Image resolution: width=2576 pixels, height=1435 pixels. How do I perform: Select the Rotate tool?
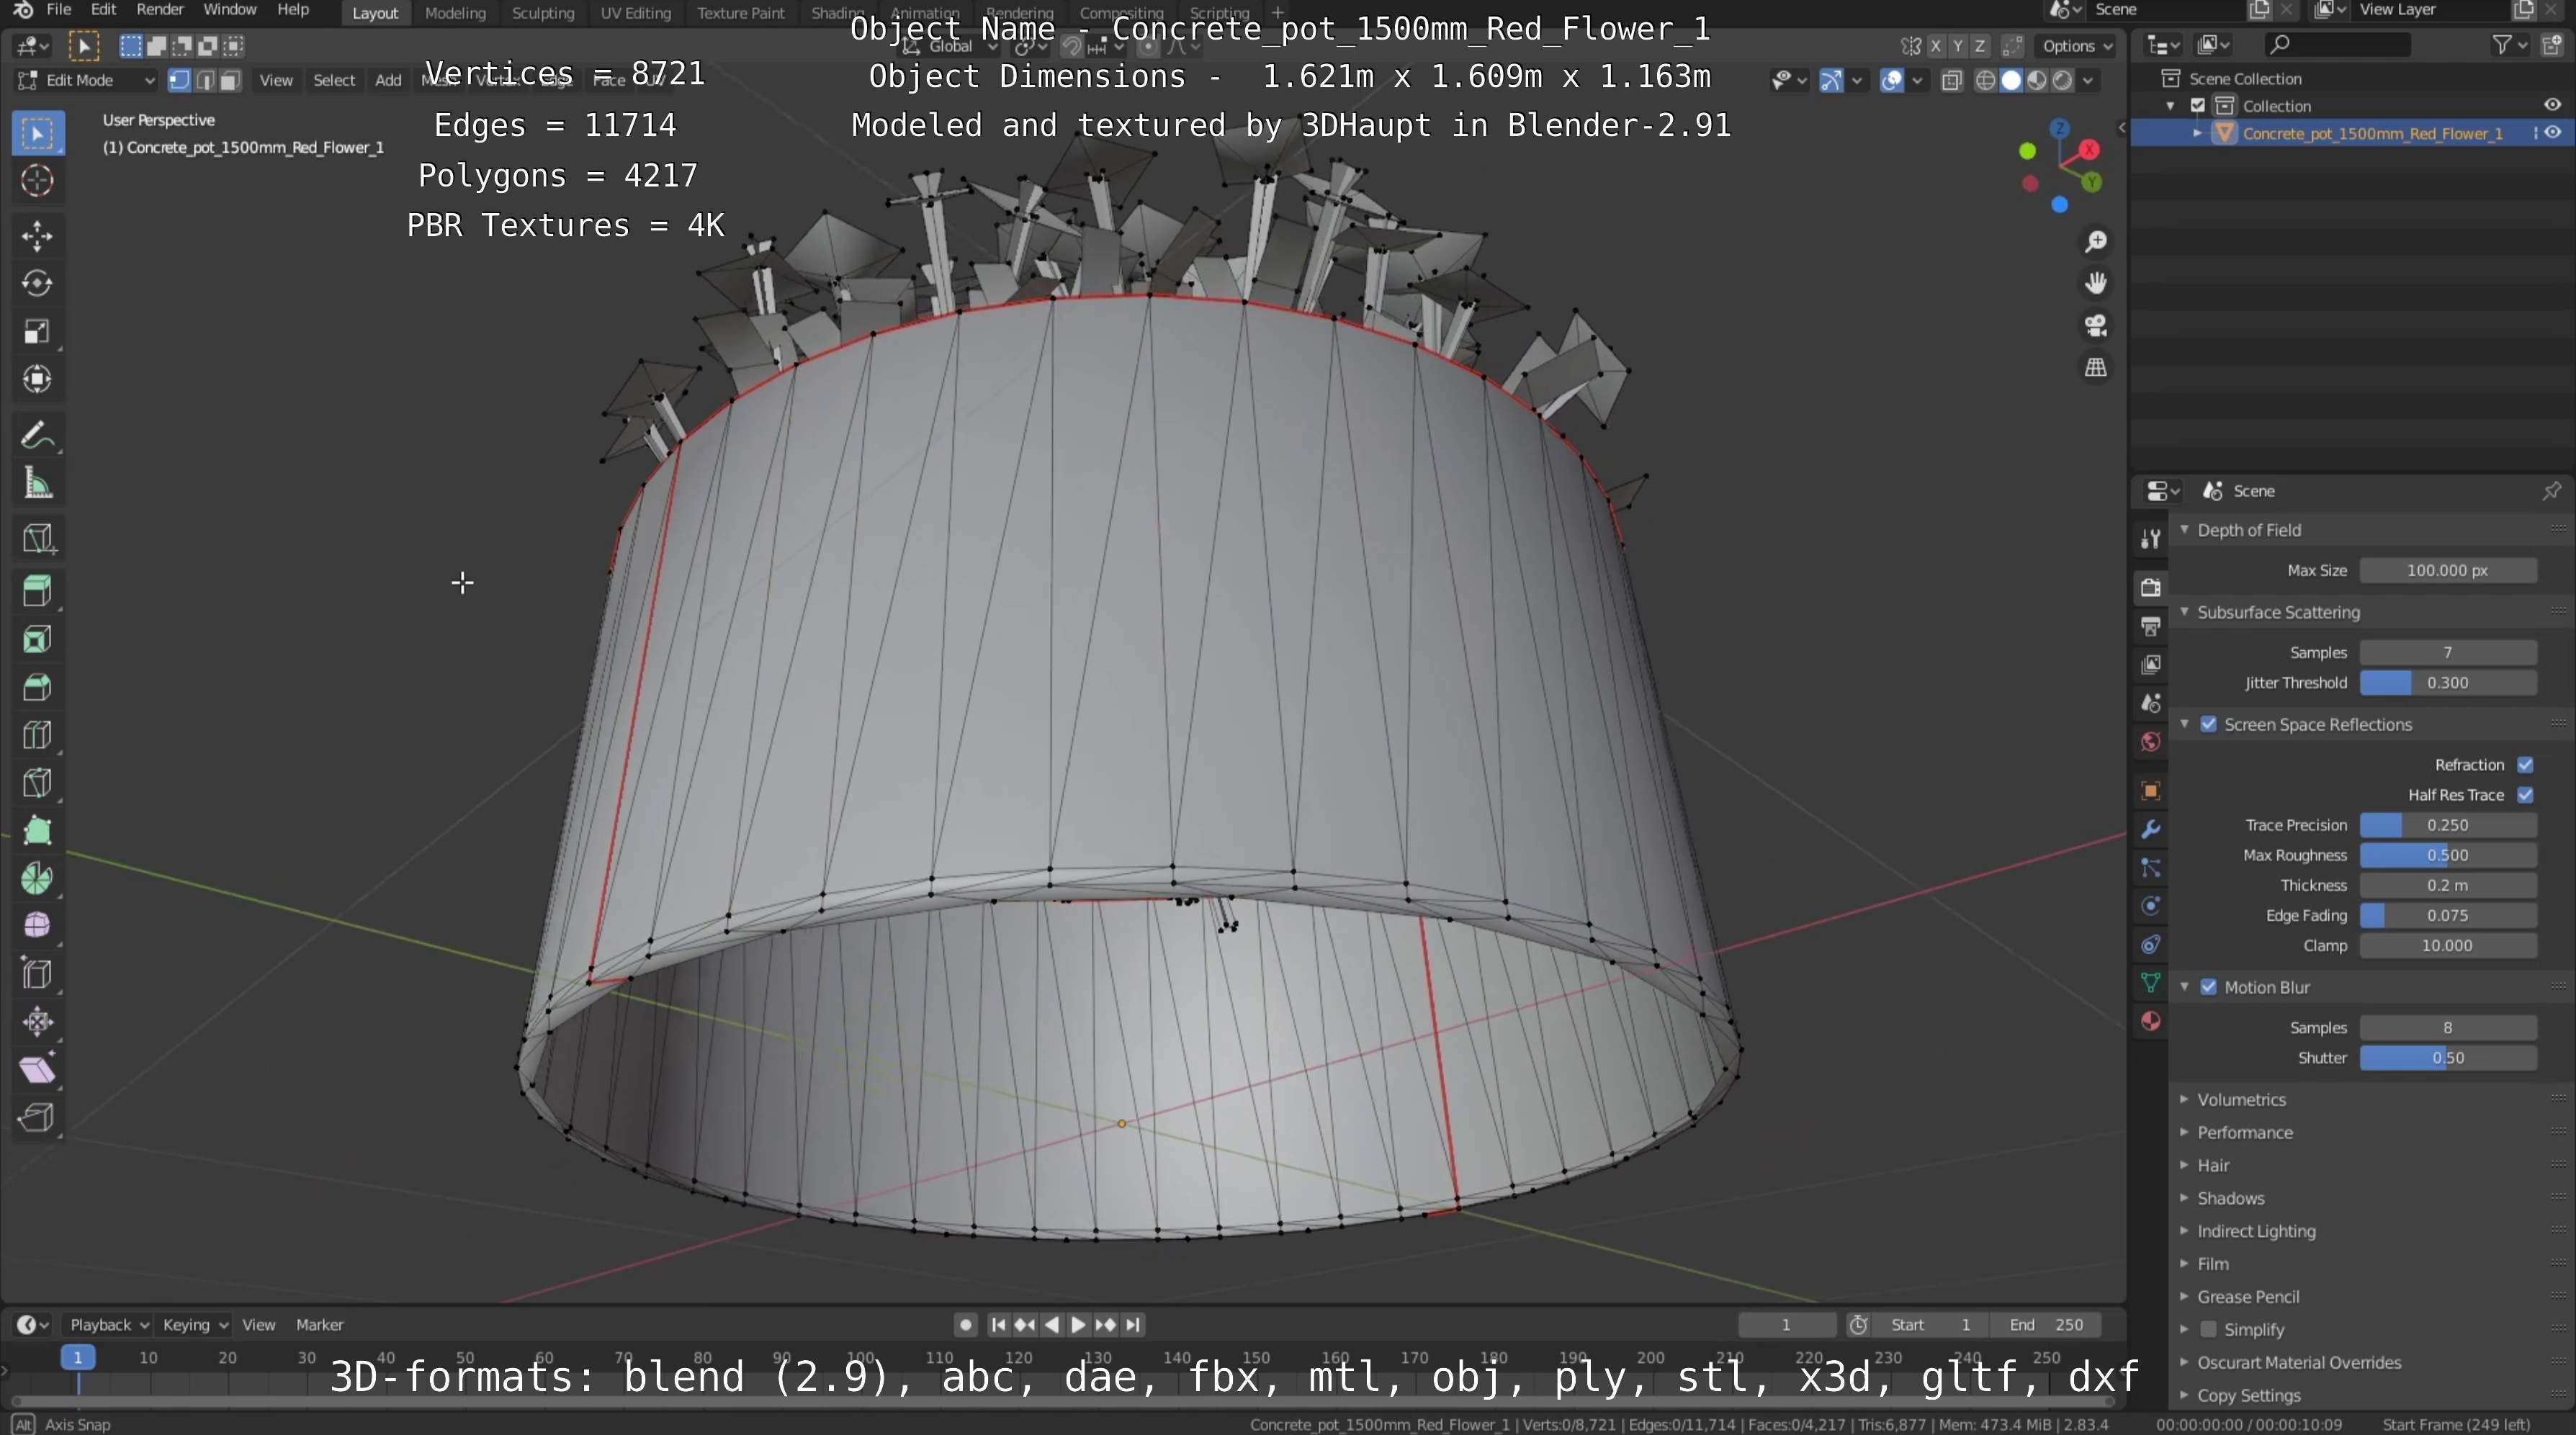(x=37, y=284)
